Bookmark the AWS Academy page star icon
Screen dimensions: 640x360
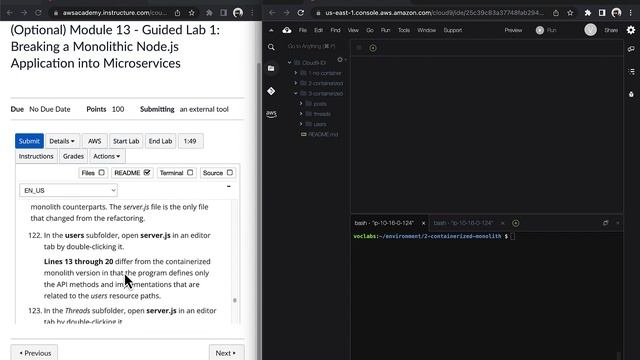click(x=191, y=13)
